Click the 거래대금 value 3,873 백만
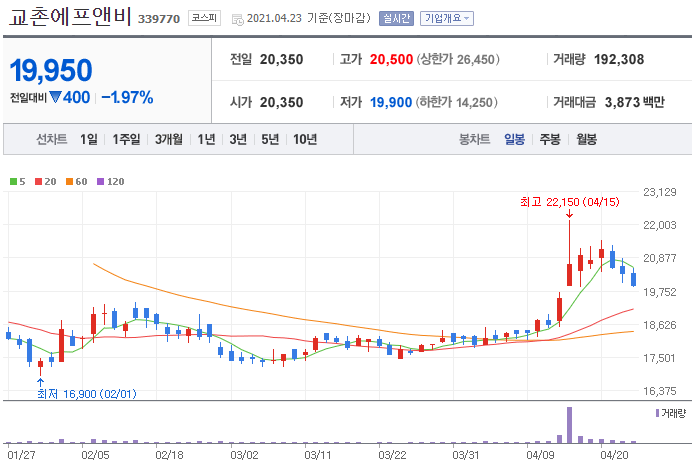The width and height of the screenshot is (692, 463). [635, 102]
